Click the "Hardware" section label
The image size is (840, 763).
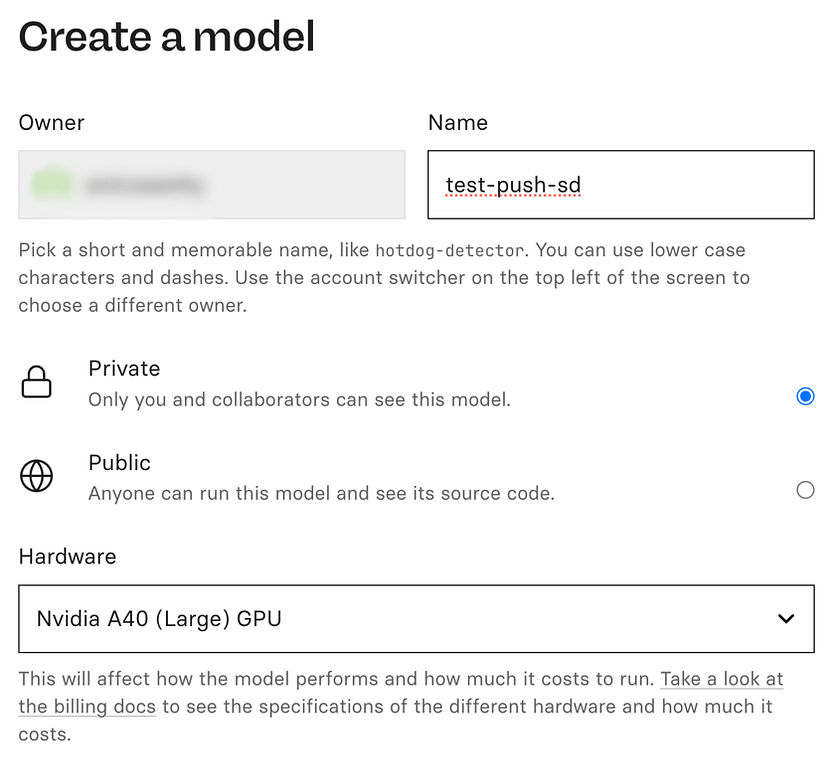(x=67, y=557)
